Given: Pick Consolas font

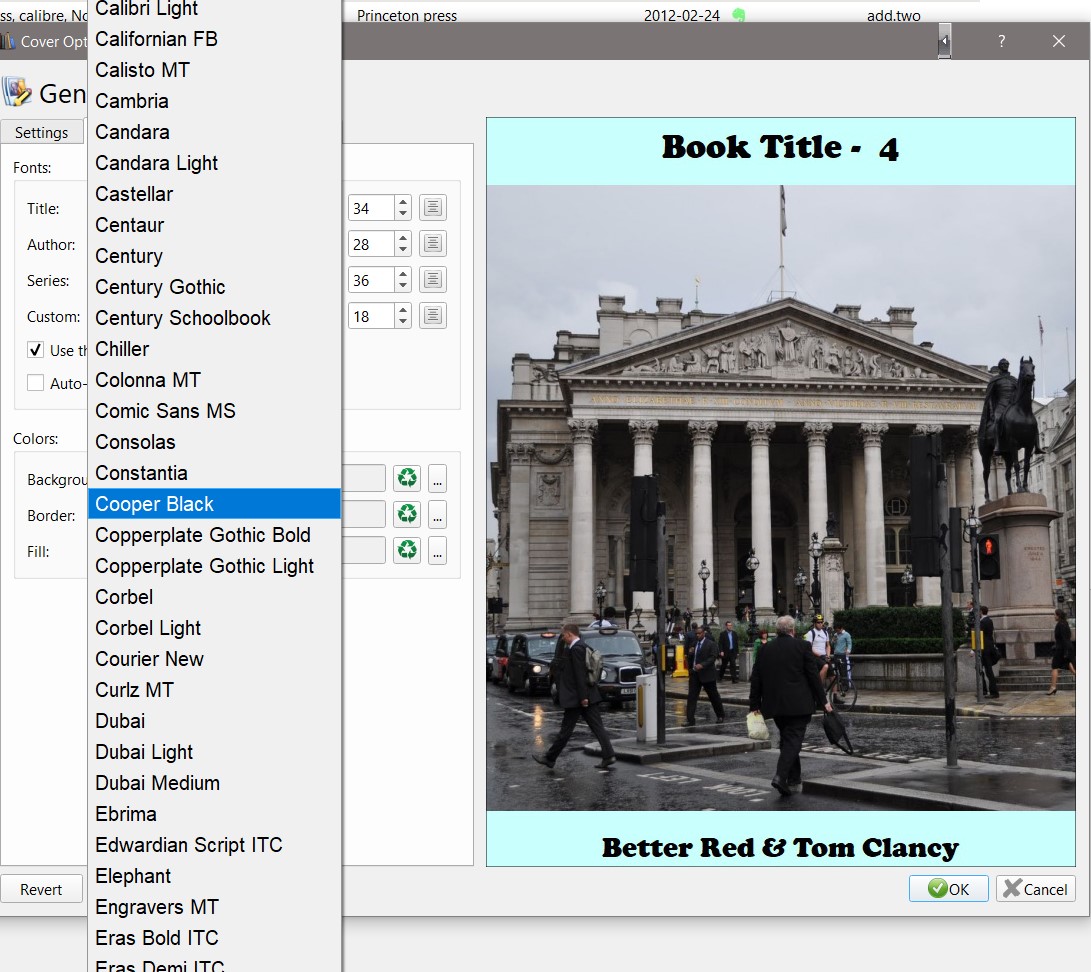Looking at the screenshot, I should click(x=214, y=442).
